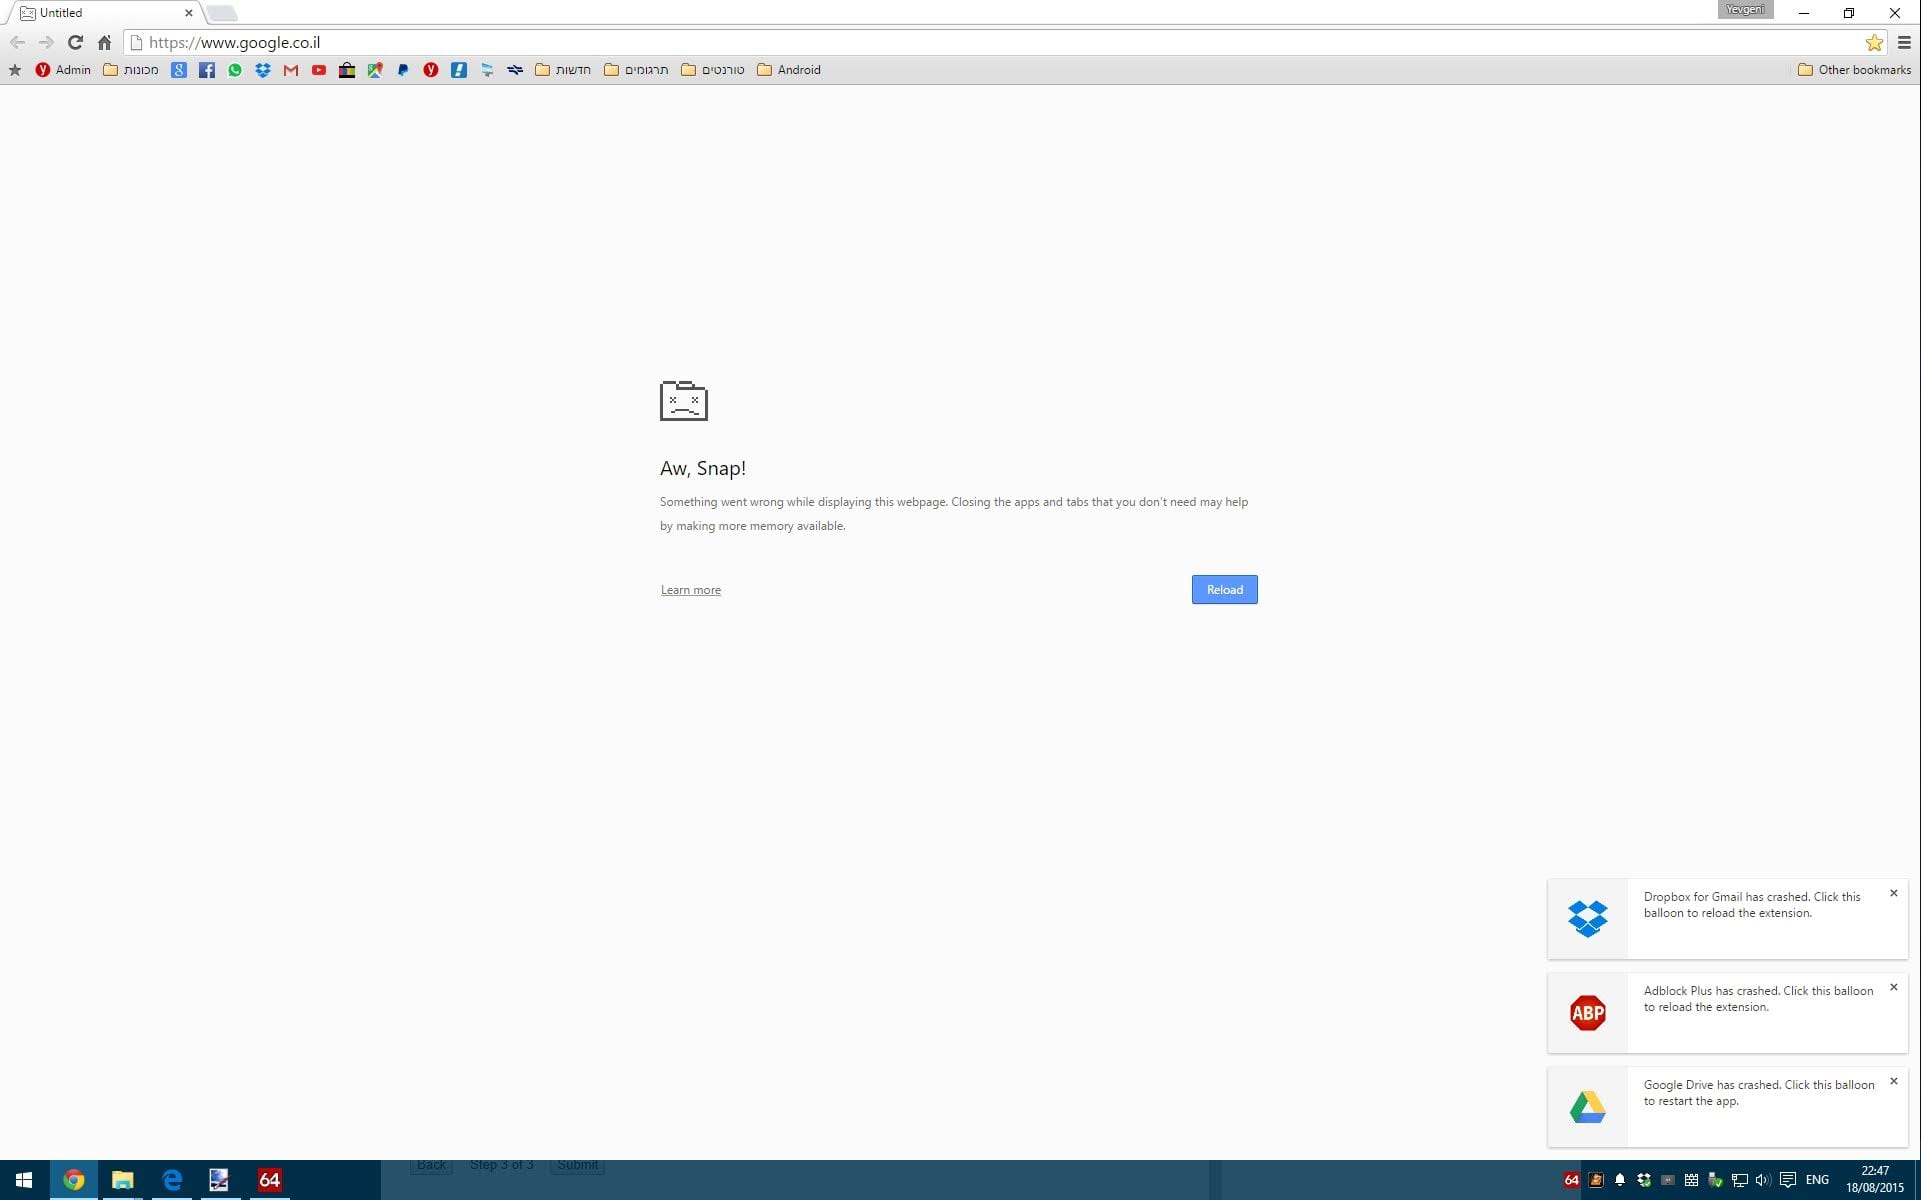Expand the Android bookmarks folder
This screenshot has width=1921, height=1200.
tap(789, 70)
